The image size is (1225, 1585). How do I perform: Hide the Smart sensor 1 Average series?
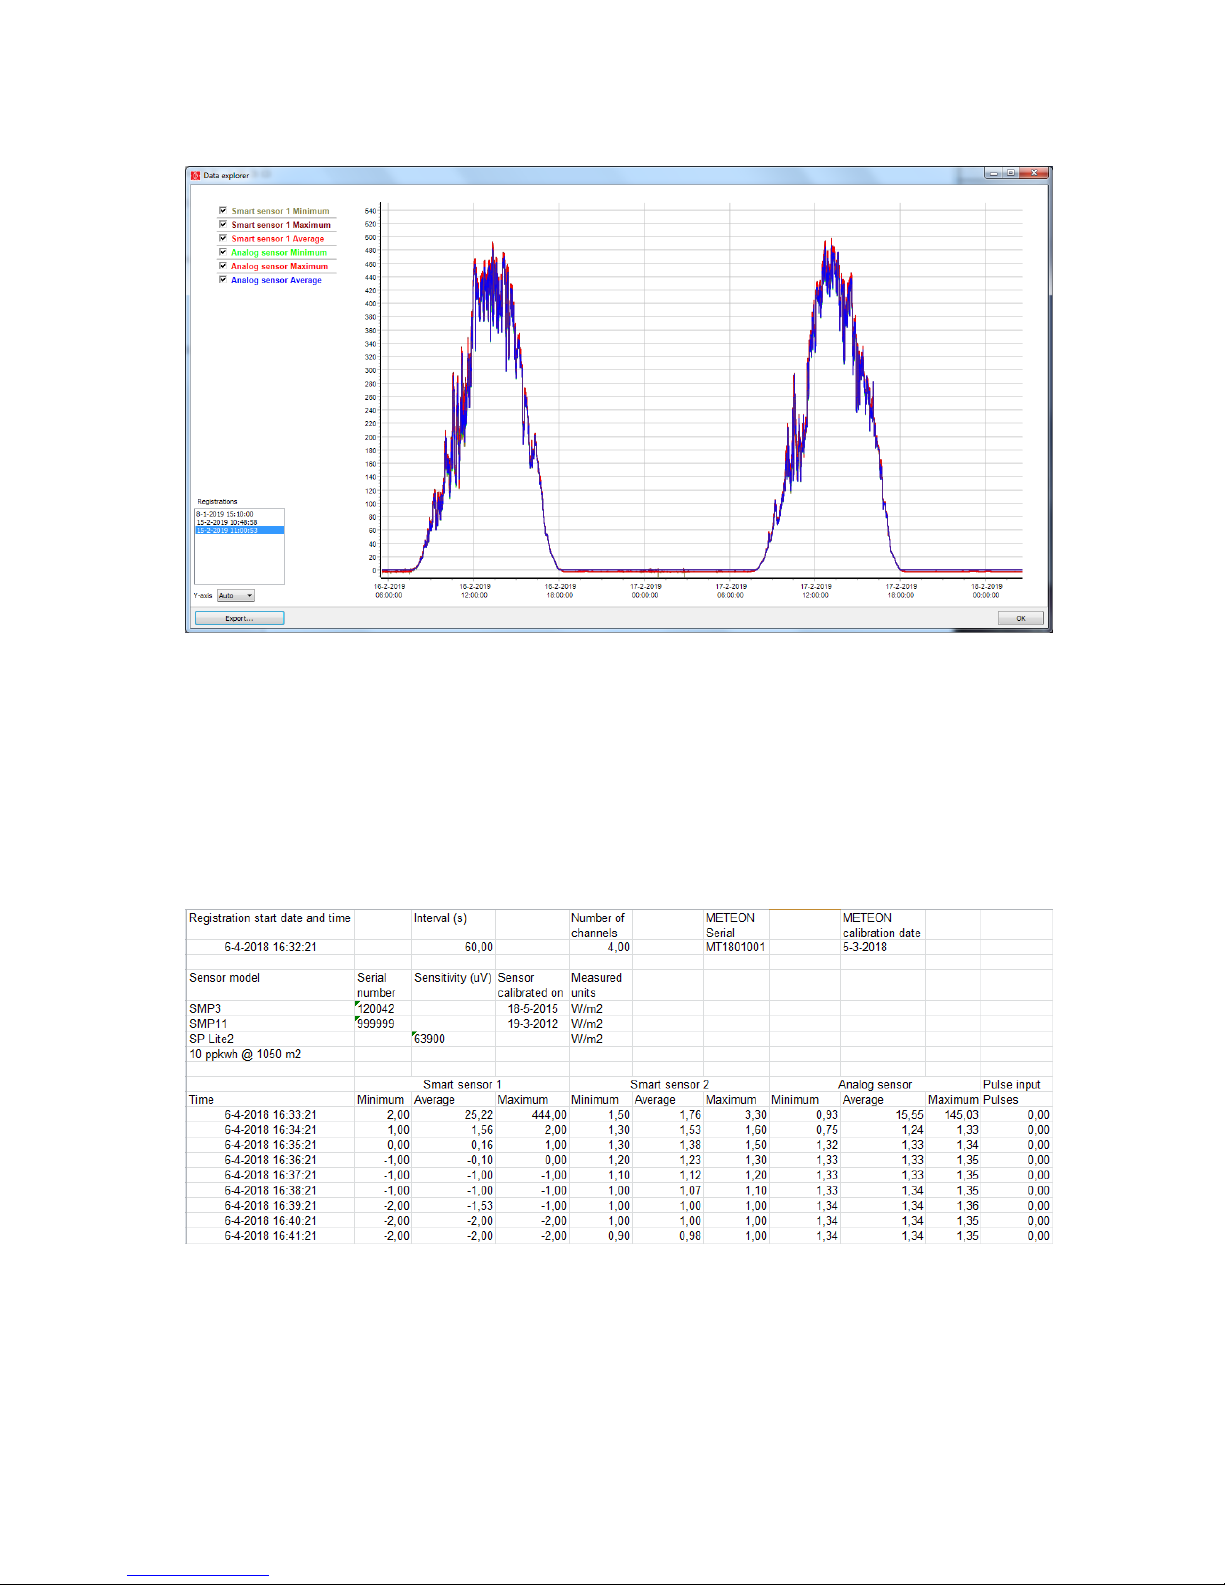tap(223, 239)
